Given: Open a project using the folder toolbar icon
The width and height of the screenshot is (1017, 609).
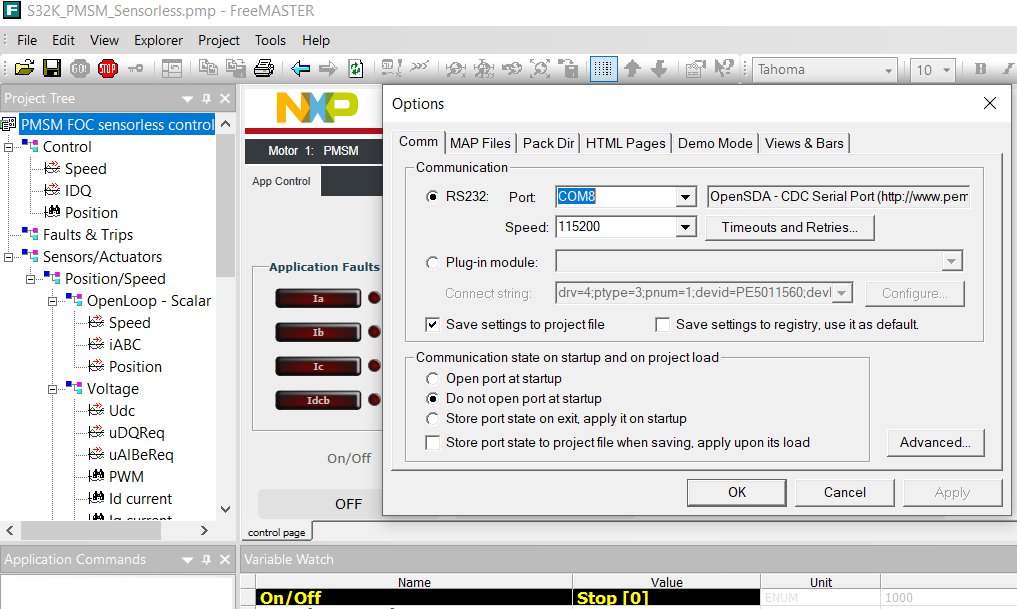Looking at the screenshot, I should click(25, 69).
